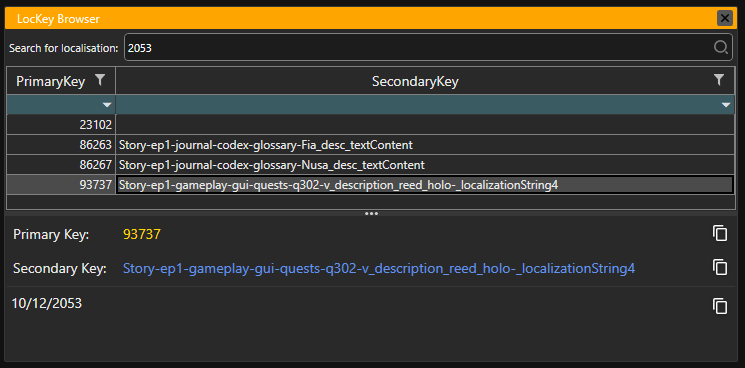Open the SecondaryKey column filter funnel

click(x=719, y=80)
